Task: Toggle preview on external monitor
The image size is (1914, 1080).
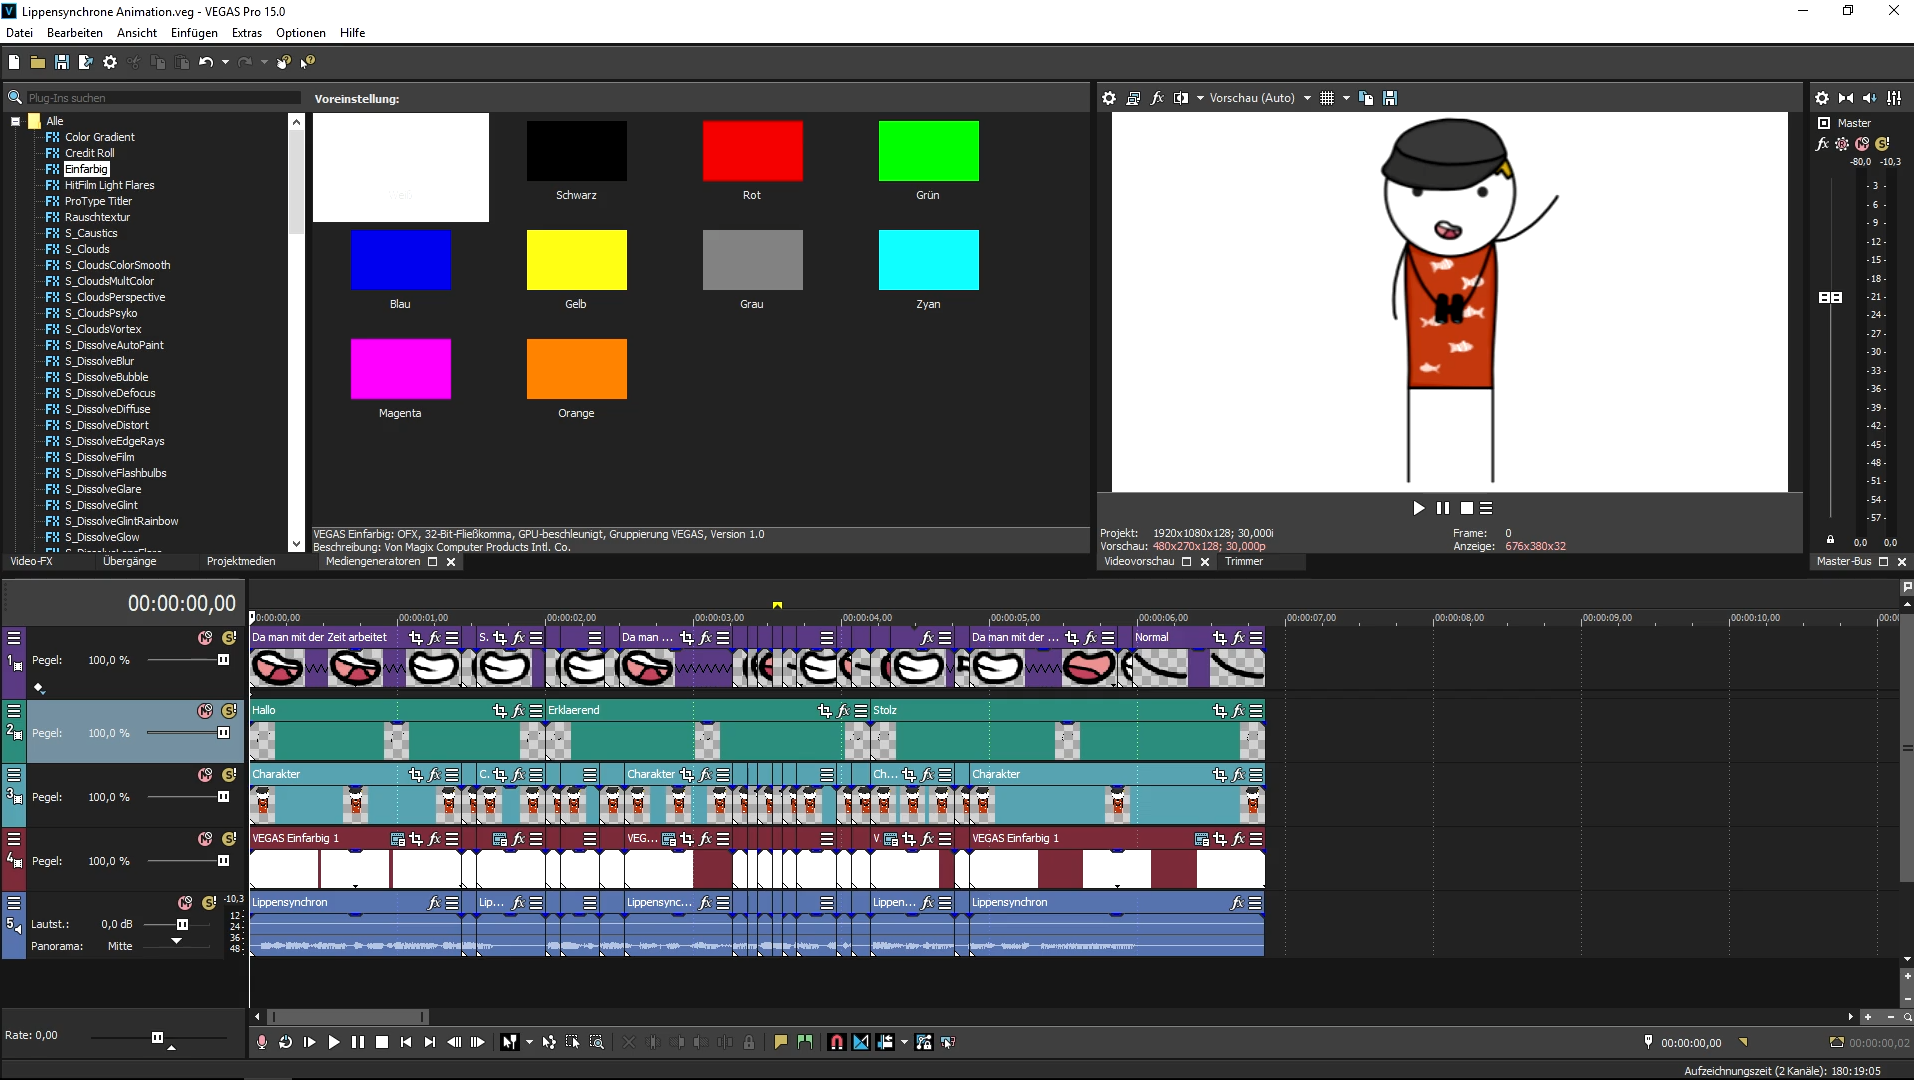Action: [x=1133, y=98]
